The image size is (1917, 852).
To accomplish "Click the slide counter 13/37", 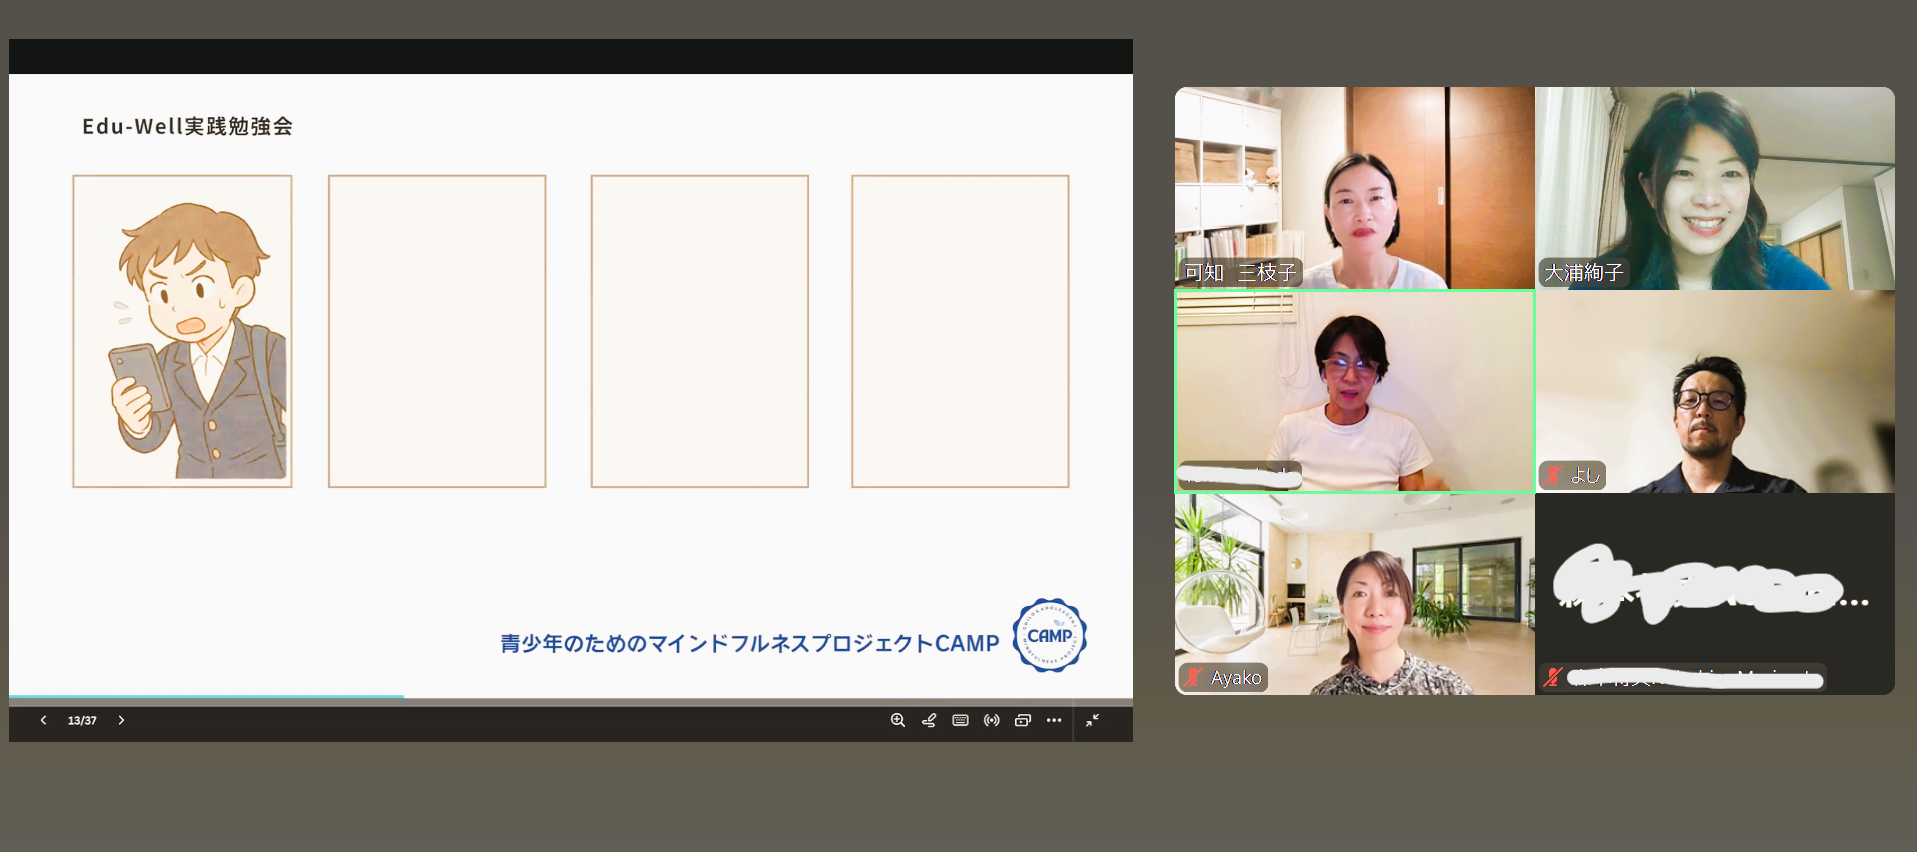I will point(82,720).
